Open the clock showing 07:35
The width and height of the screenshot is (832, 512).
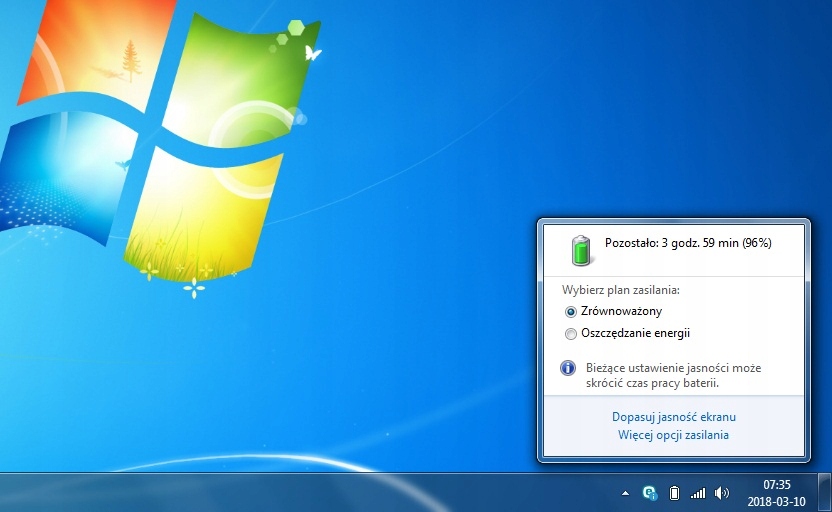click(777, 484)
